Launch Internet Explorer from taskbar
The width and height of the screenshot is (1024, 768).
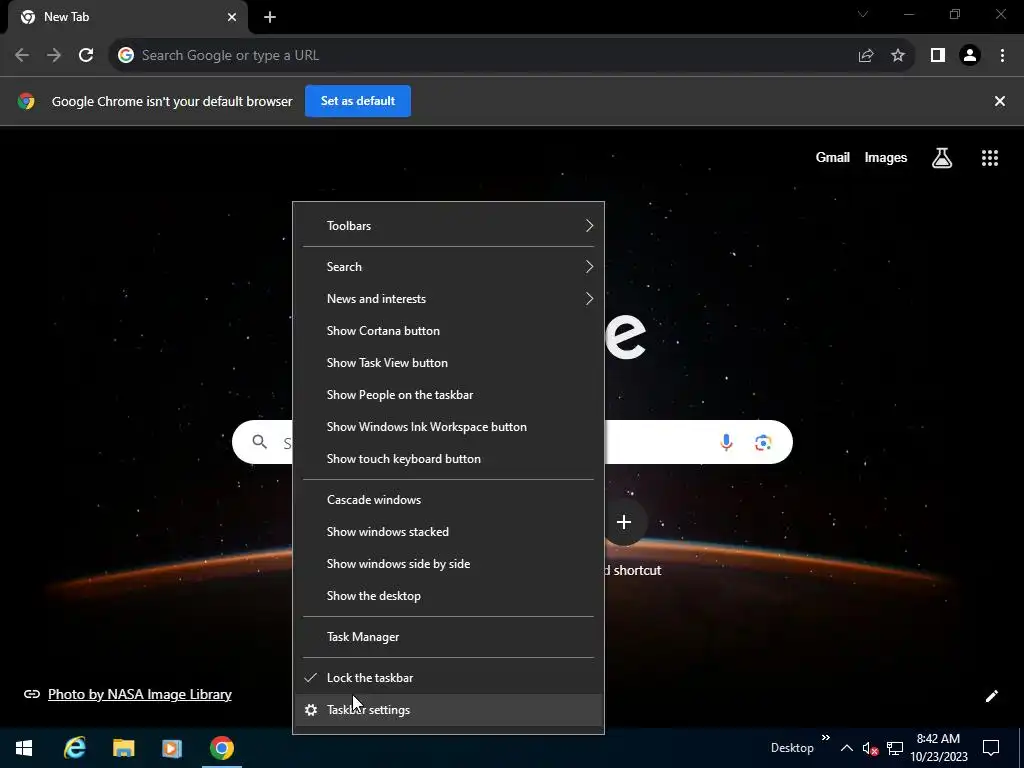click(75, 748)
